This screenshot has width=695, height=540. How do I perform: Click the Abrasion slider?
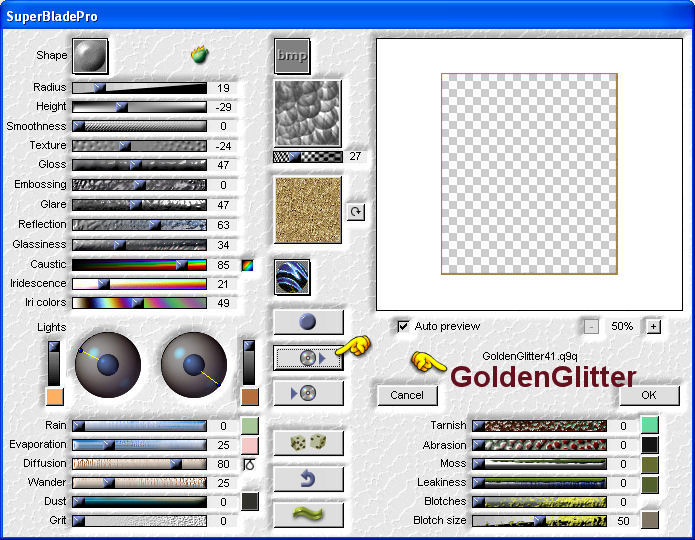(x=539, y=445)
